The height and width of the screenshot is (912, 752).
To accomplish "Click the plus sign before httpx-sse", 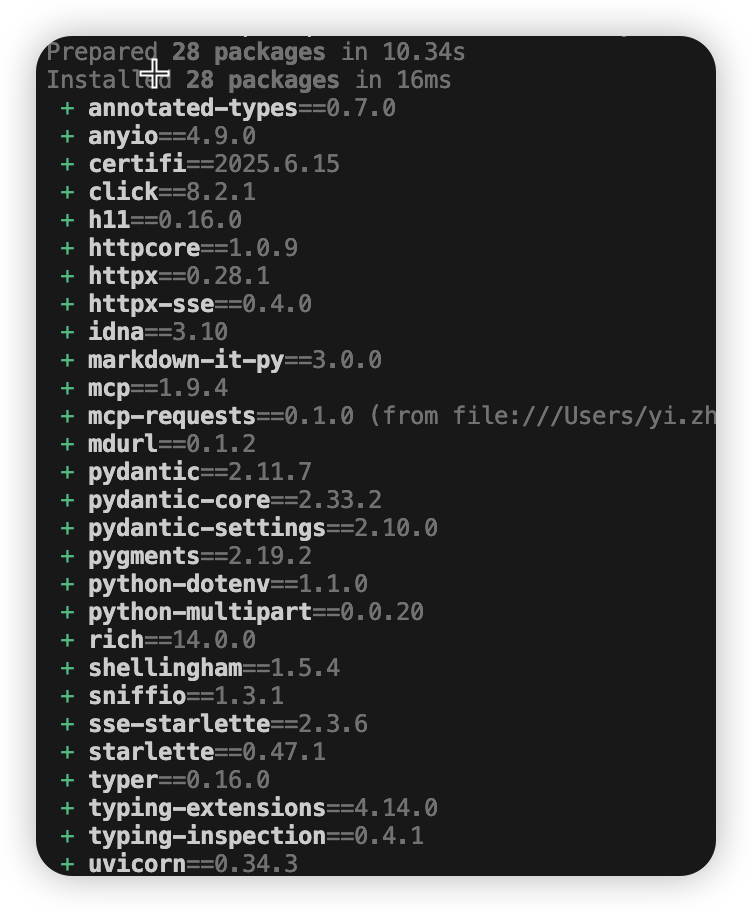I will pyautogui.click(x=67, y=304).
